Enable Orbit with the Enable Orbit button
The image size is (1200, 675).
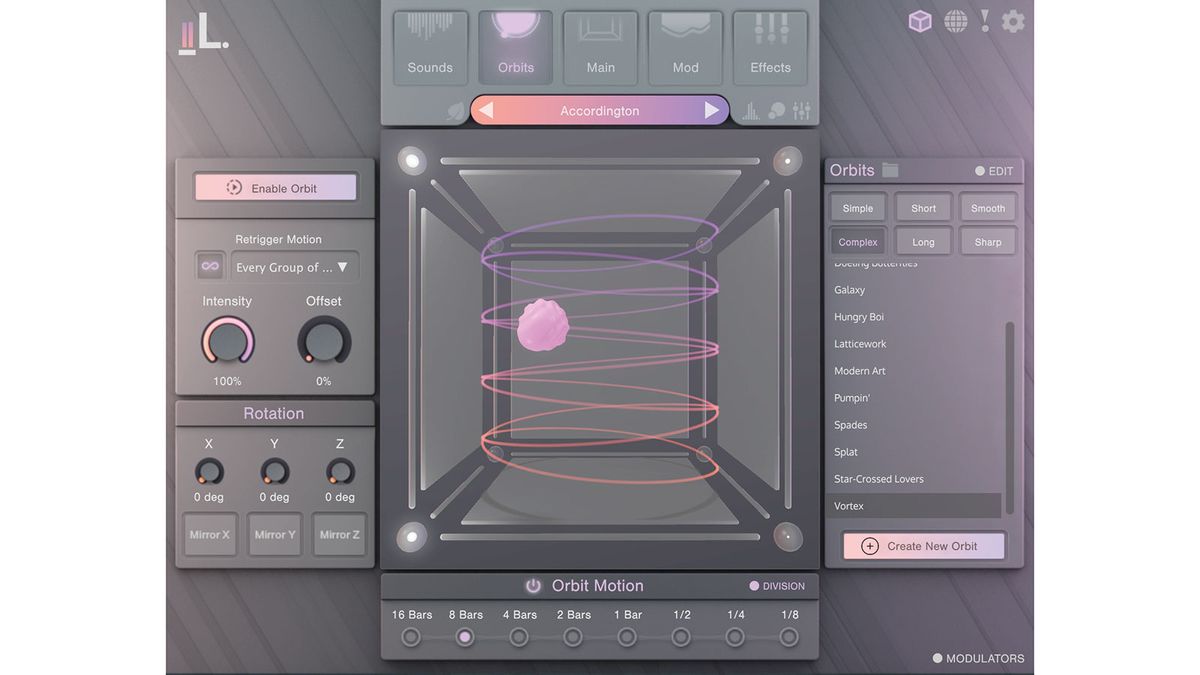[x=275, y=186]
